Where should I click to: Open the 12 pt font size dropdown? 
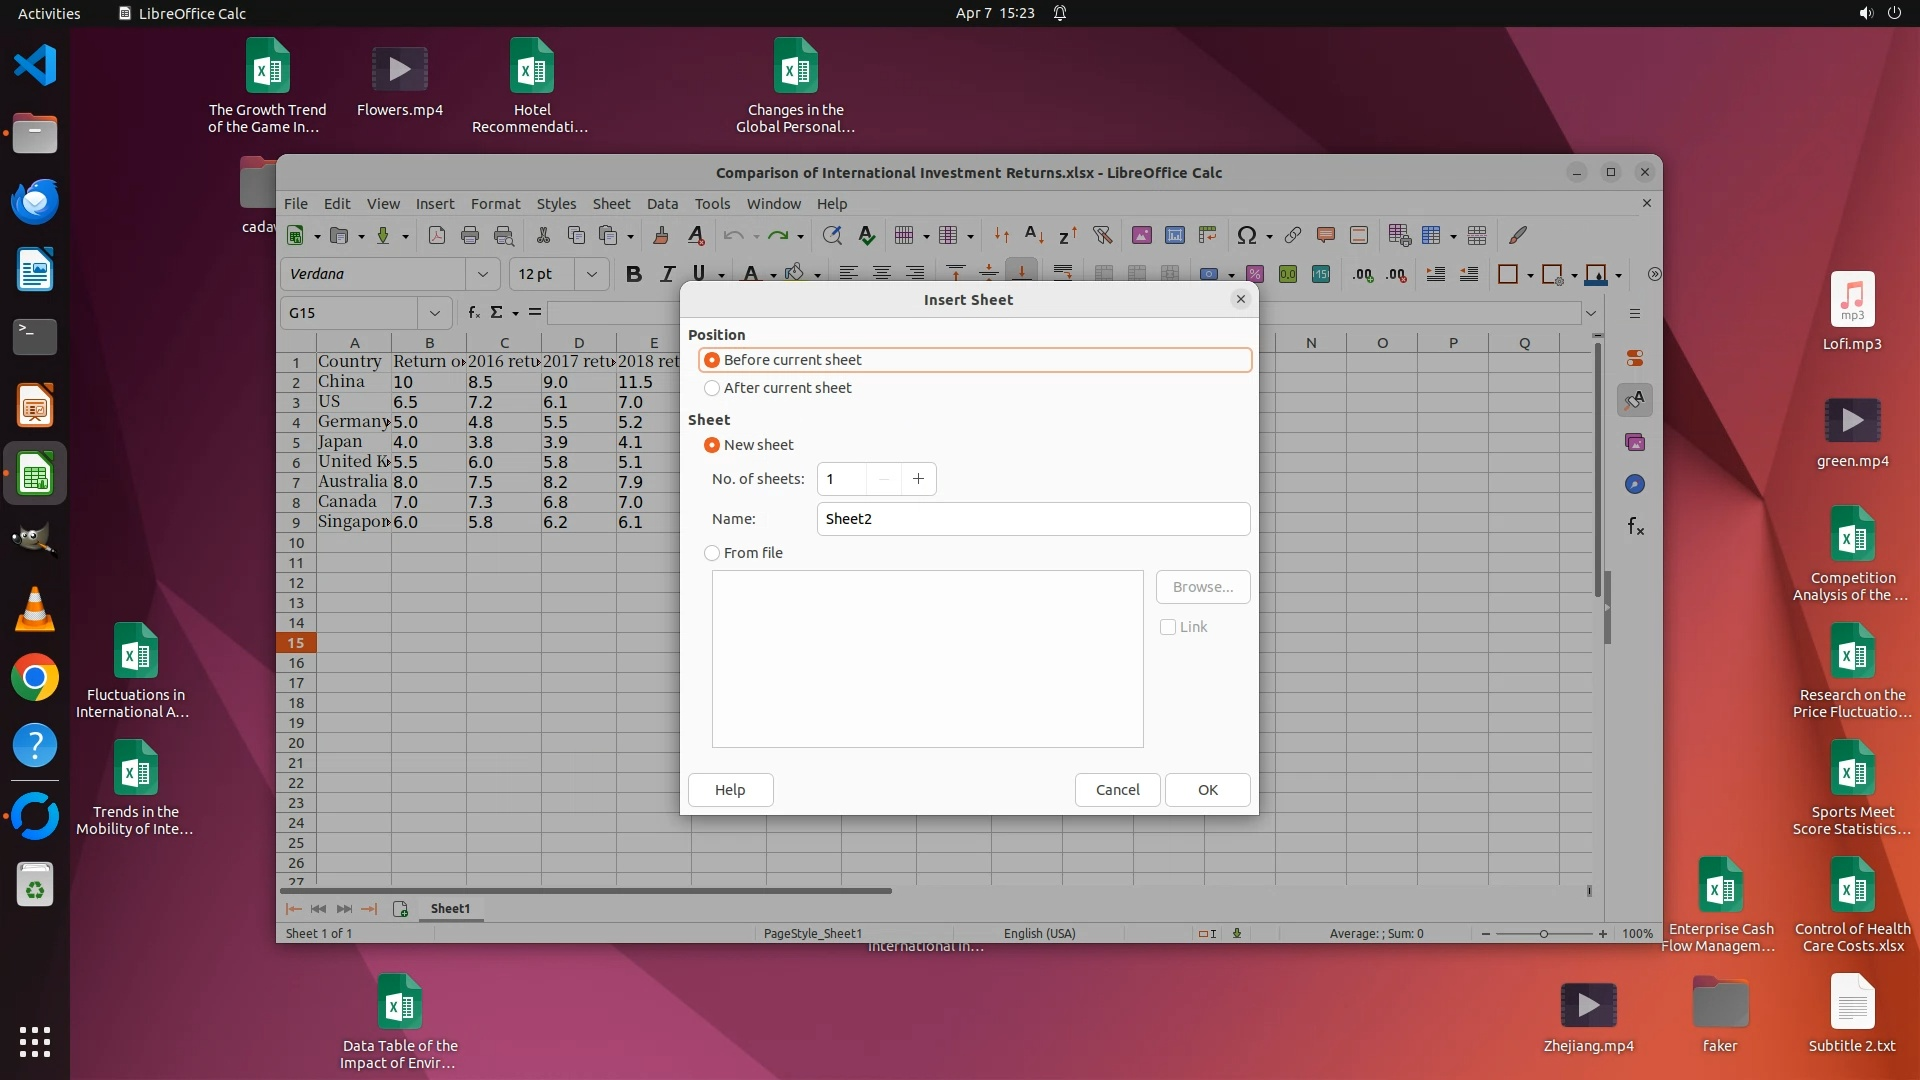(592, 274)
